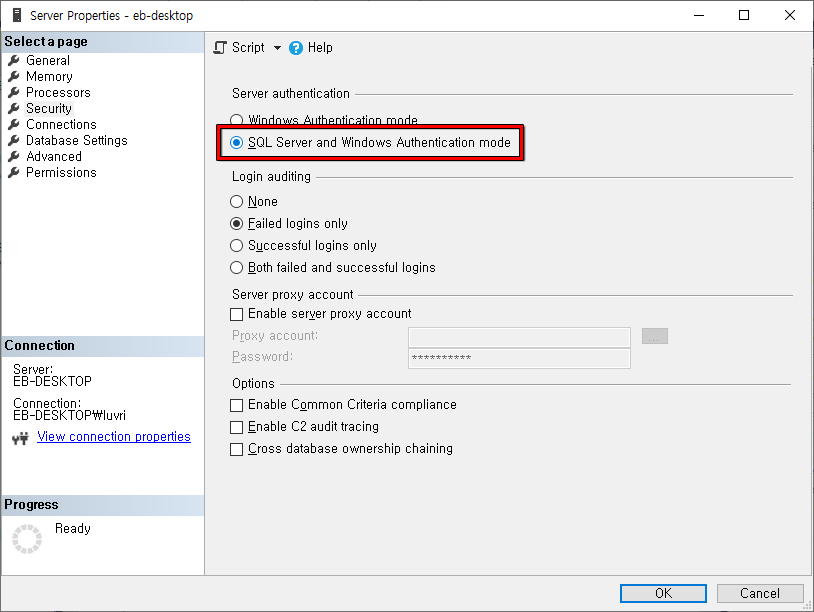Screen dimensions: 814x612
Task: Open the Permissions page
Action: pyautogui.click(x=61, y=173)
